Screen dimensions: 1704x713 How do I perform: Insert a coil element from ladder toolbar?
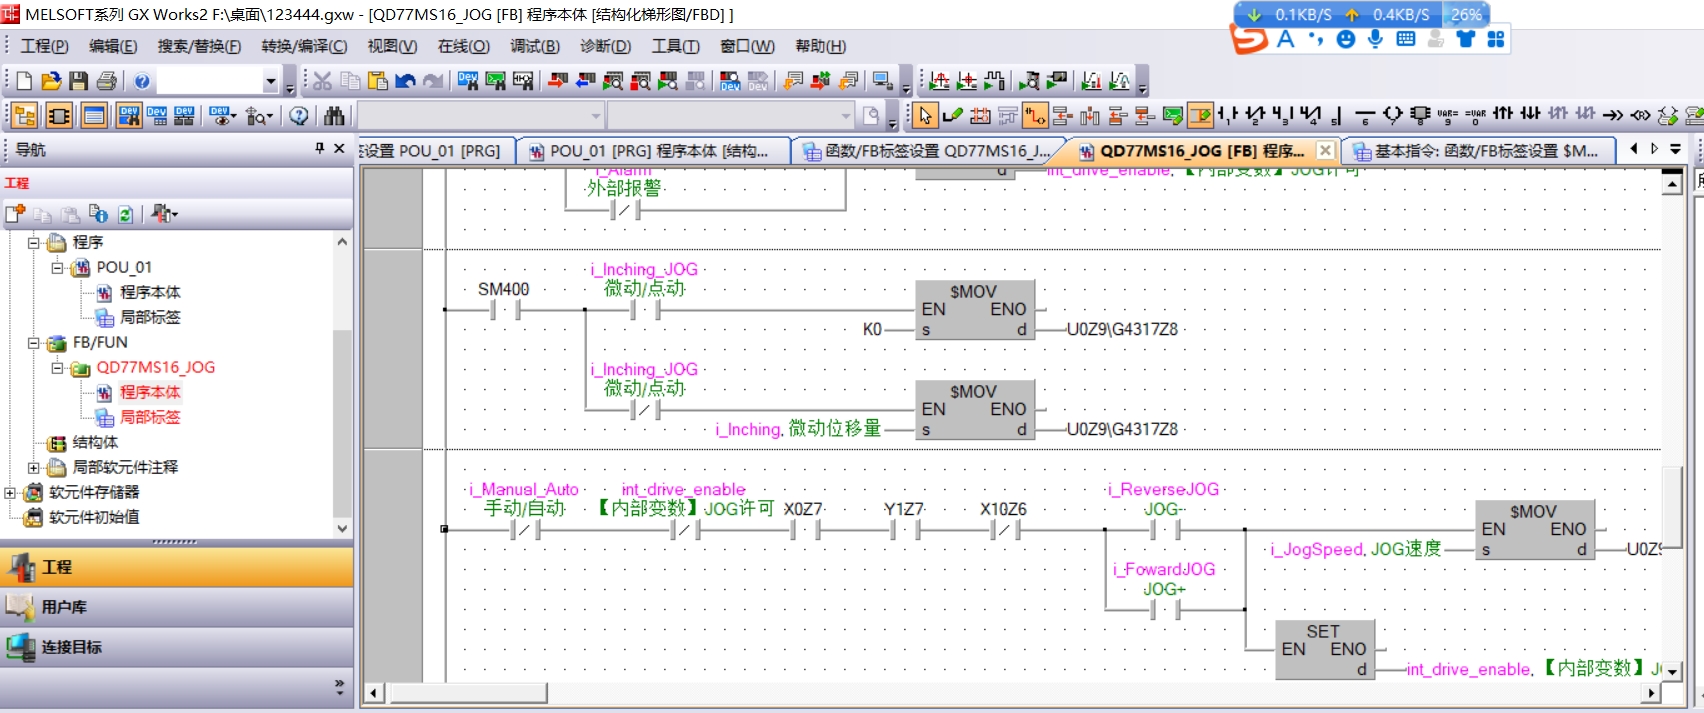1393,116
